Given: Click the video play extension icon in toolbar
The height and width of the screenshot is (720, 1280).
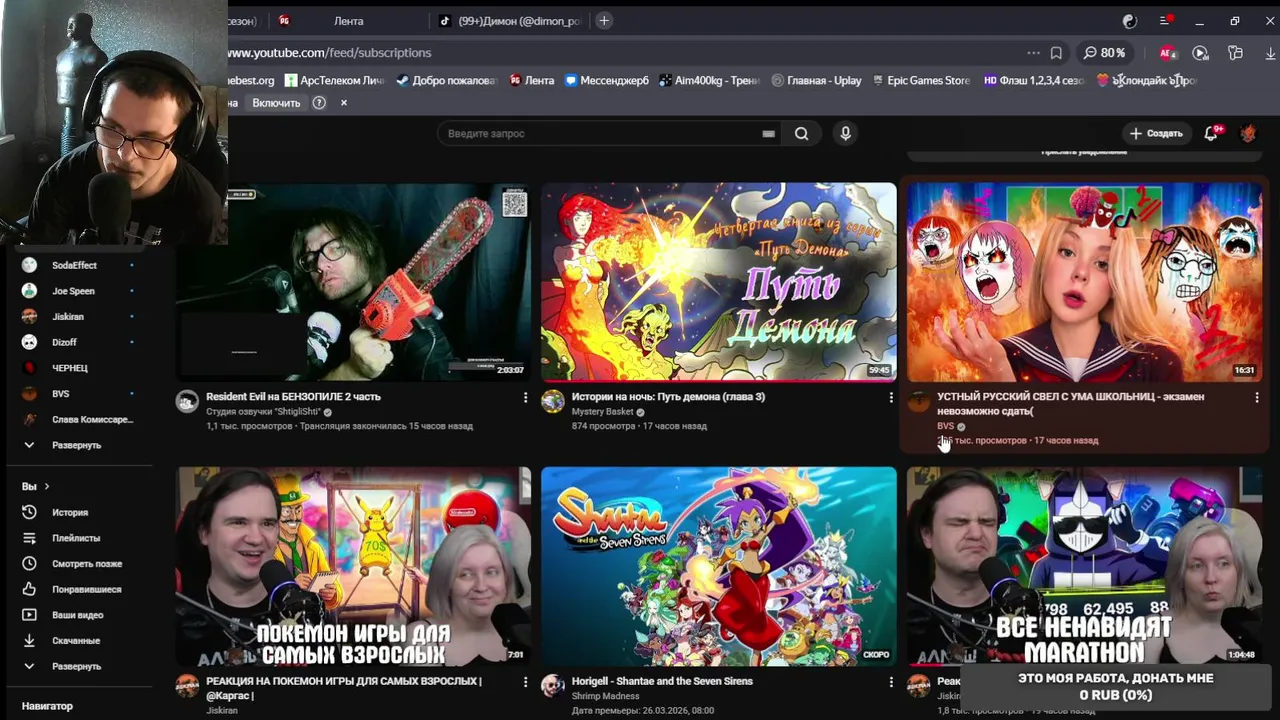Looking at the screenshot, I should pyautogui.click(x=1201, y=53).
